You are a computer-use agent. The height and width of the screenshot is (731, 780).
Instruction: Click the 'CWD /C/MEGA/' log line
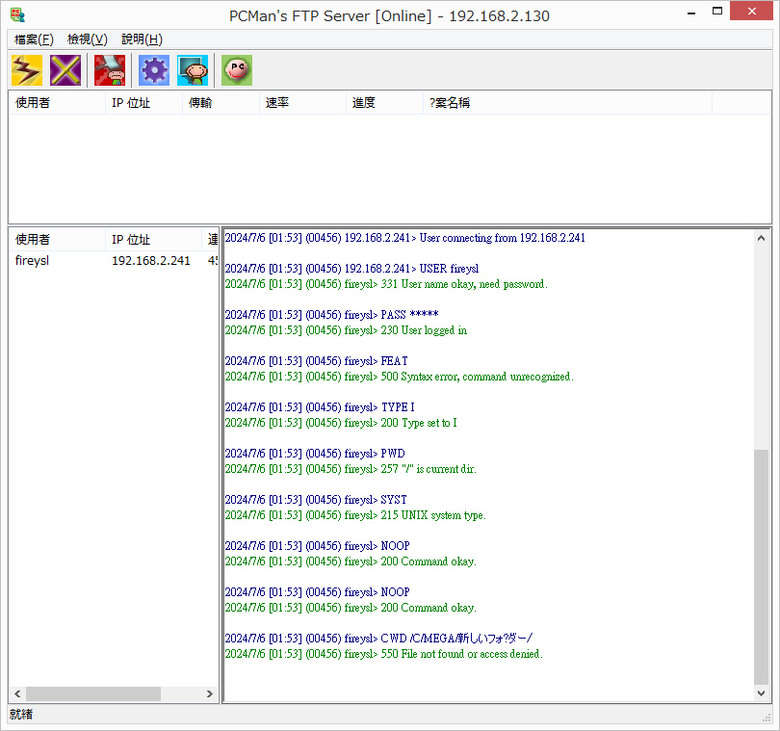pos(379,638)
